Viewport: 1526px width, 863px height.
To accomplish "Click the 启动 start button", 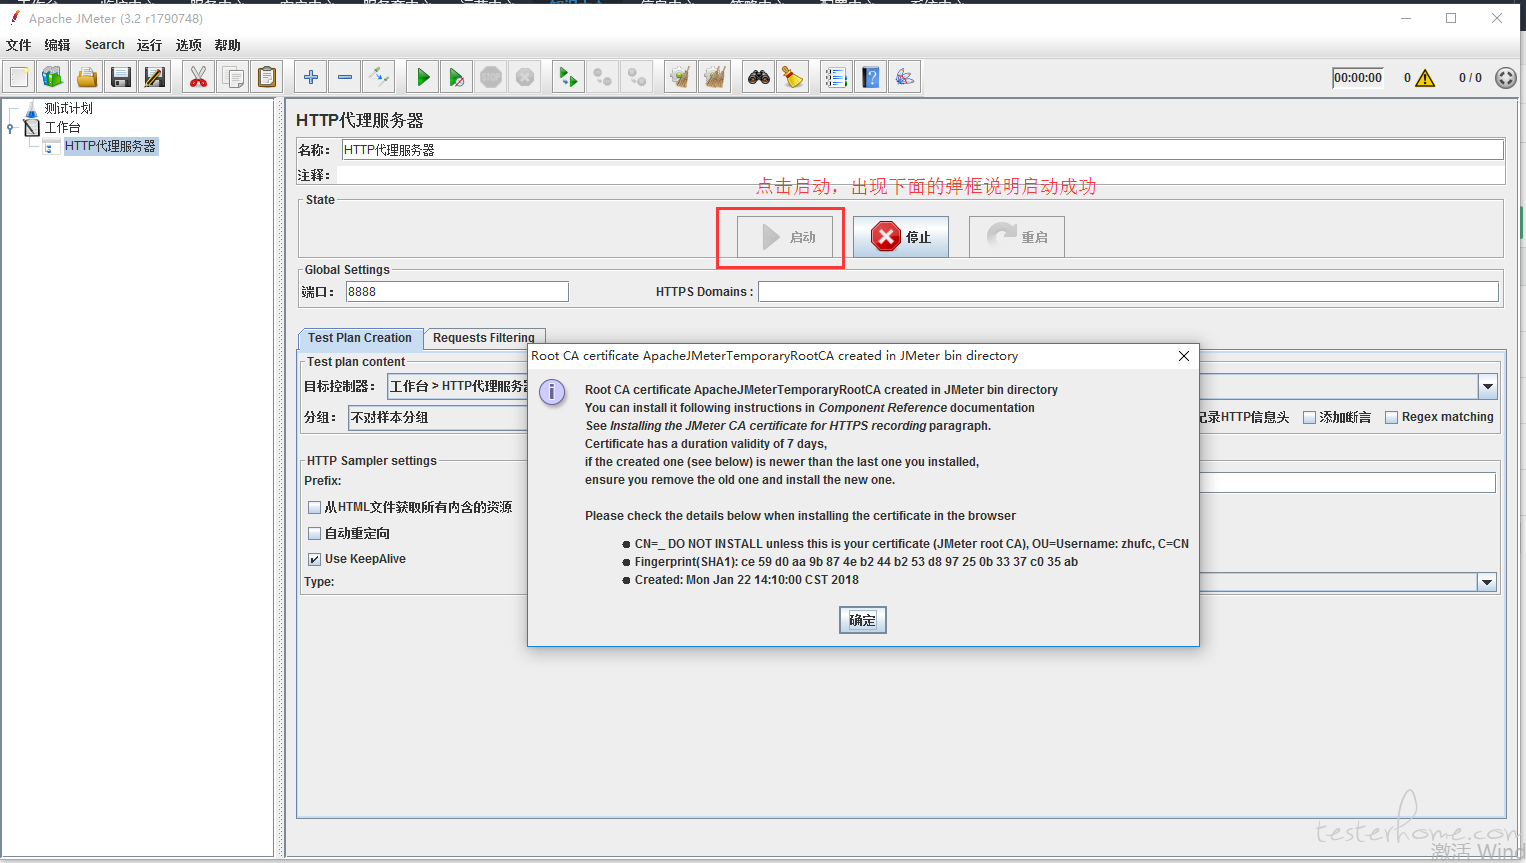I will pyautogui.click(x=785, y=237).
